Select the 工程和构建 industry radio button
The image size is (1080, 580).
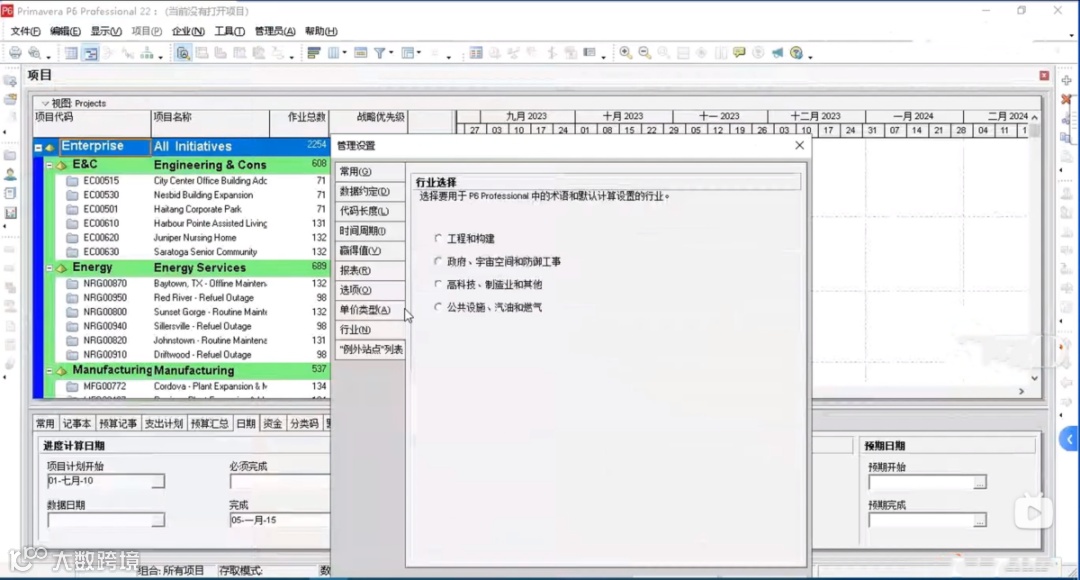click(437, 238)
